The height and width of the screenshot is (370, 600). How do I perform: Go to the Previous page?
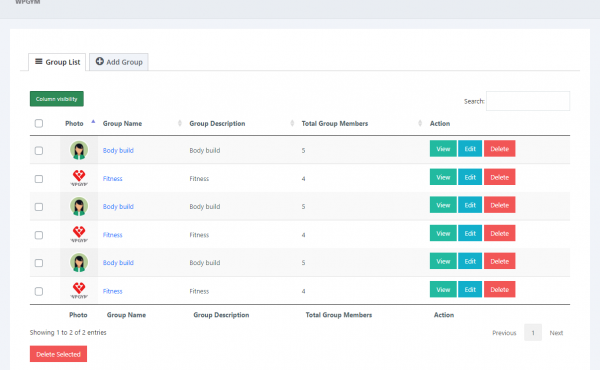click(x=504, y=333)
